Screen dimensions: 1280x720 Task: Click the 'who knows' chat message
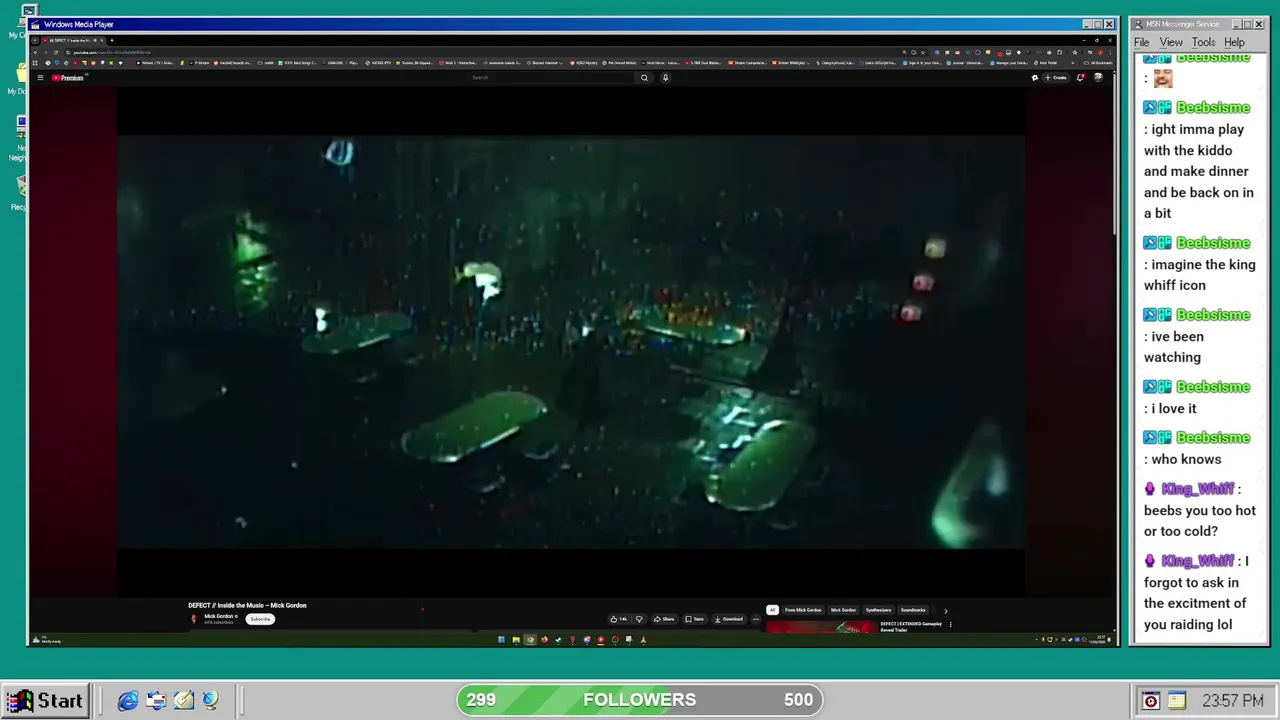[x=1186, y=459]
